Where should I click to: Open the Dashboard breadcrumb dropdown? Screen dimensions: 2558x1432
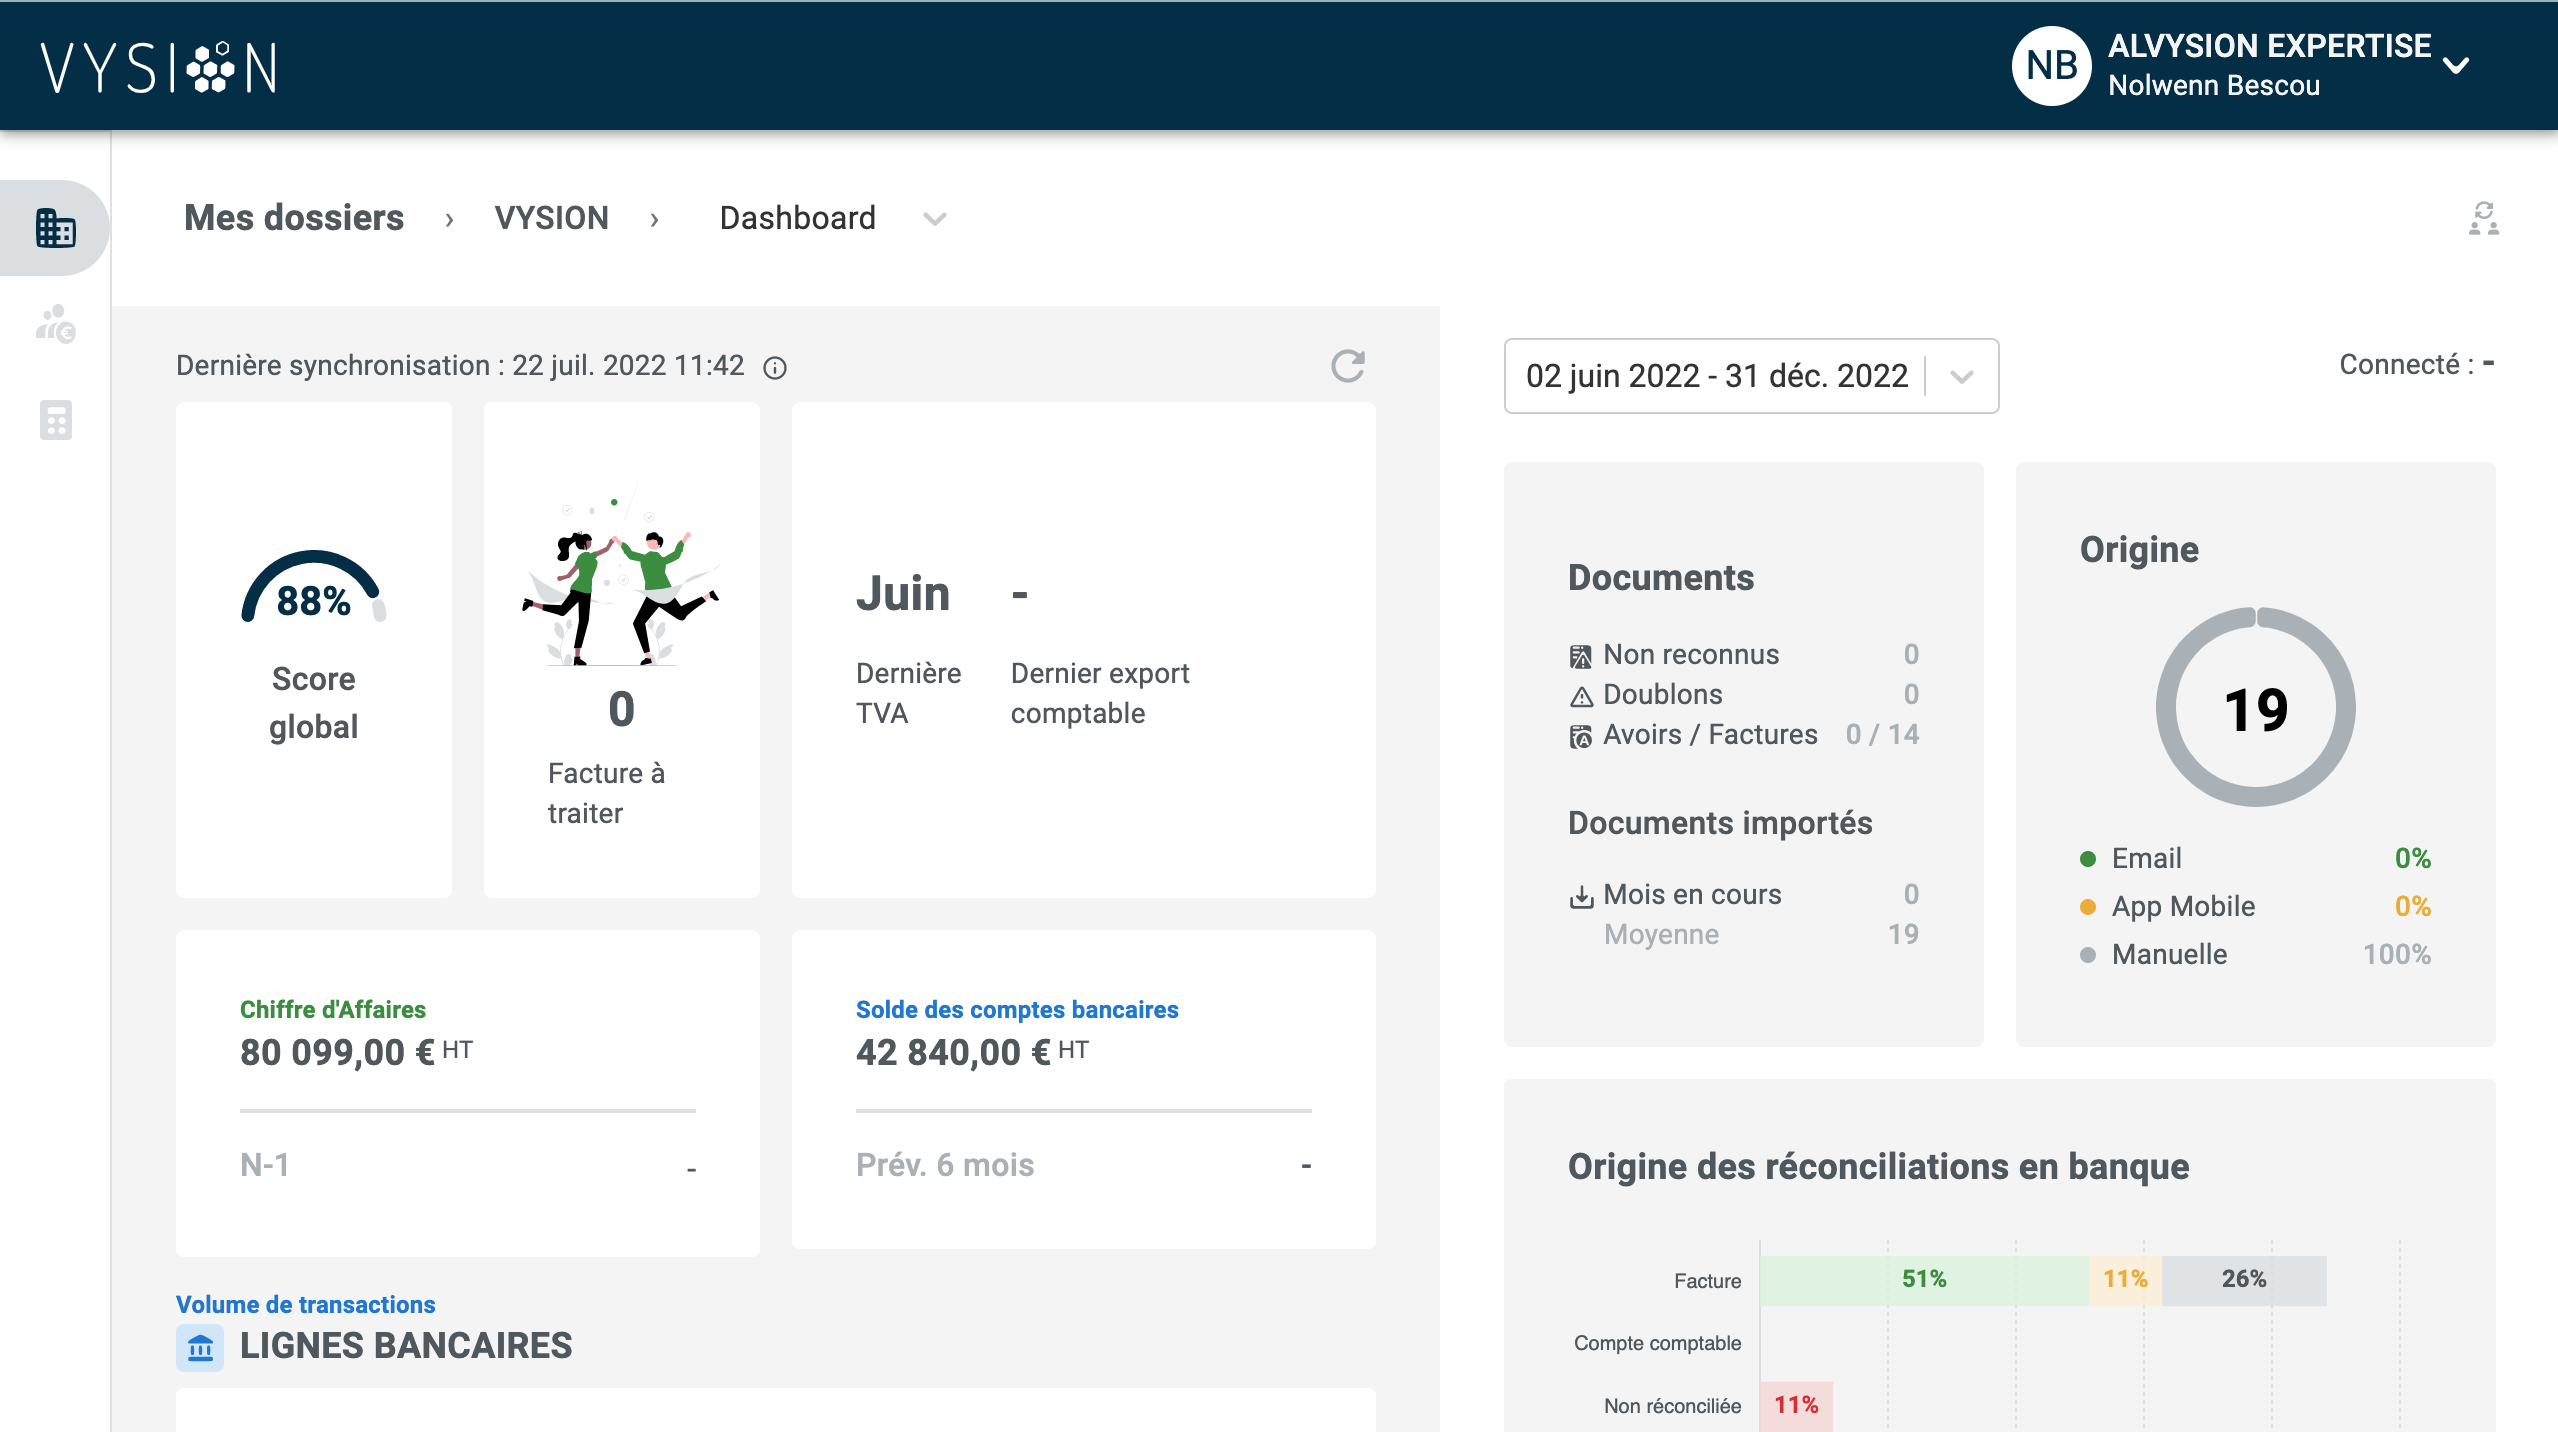[934, 219]
